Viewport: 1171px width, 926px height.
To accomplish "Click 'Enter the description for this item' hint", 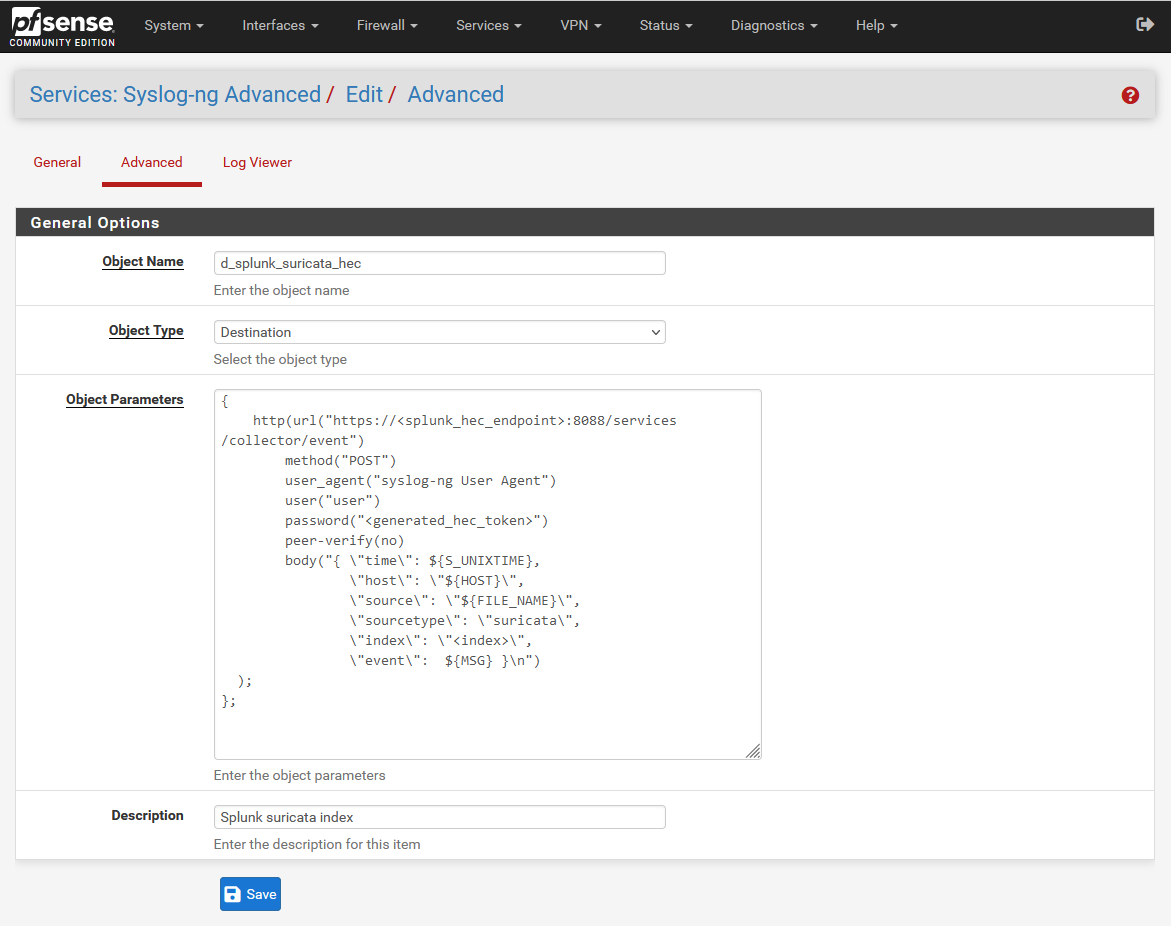I will pyautogui.click(x=317, y=844).
